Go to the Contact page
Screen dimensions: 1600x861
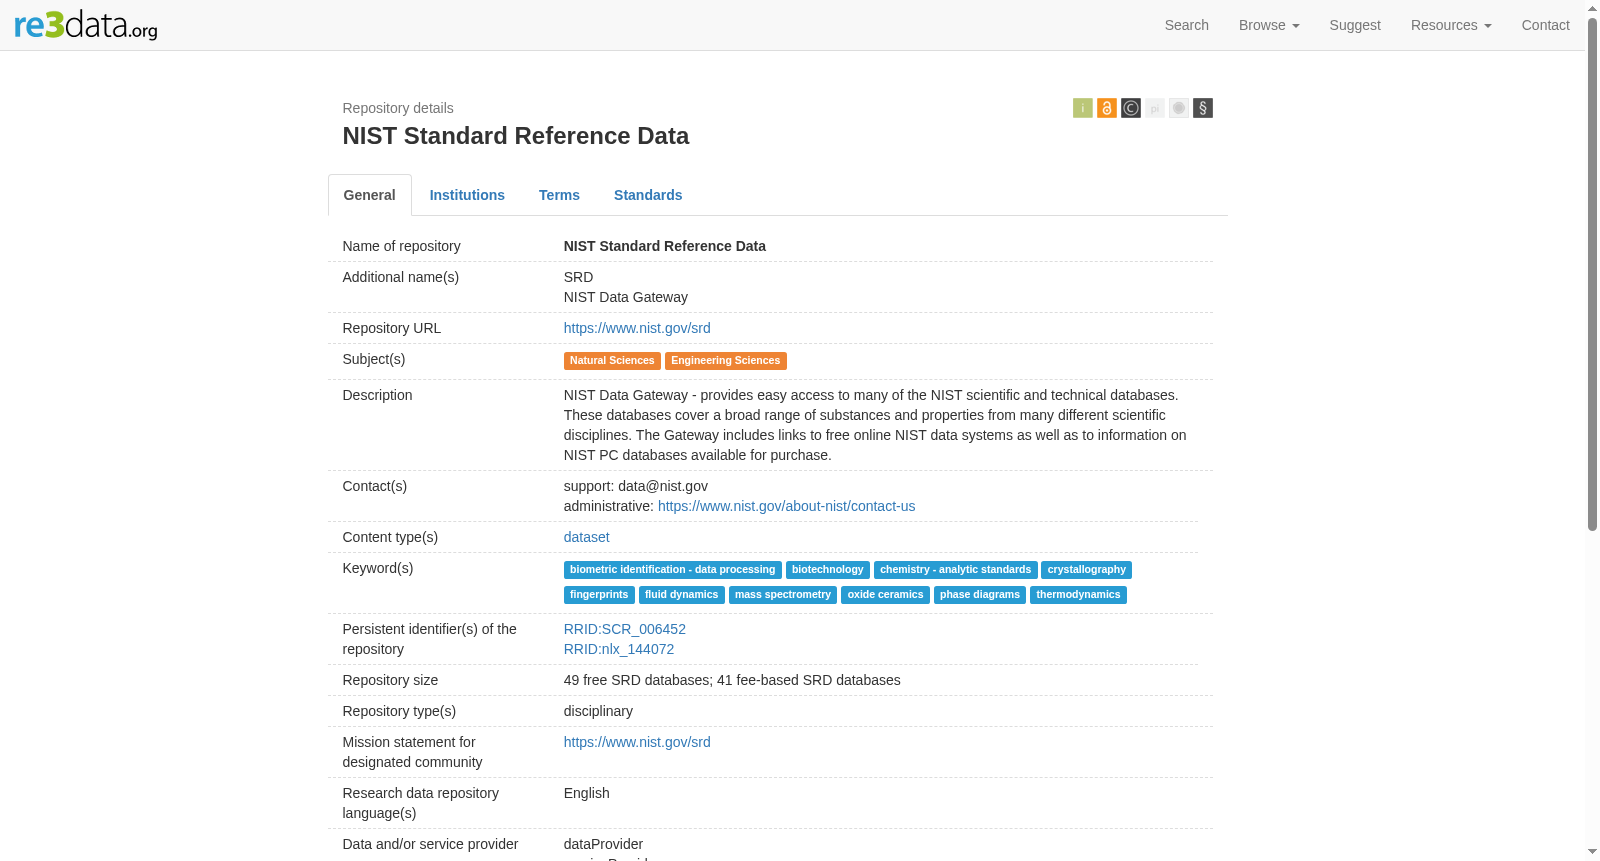pyautogui.click(x=1545, y=25)
